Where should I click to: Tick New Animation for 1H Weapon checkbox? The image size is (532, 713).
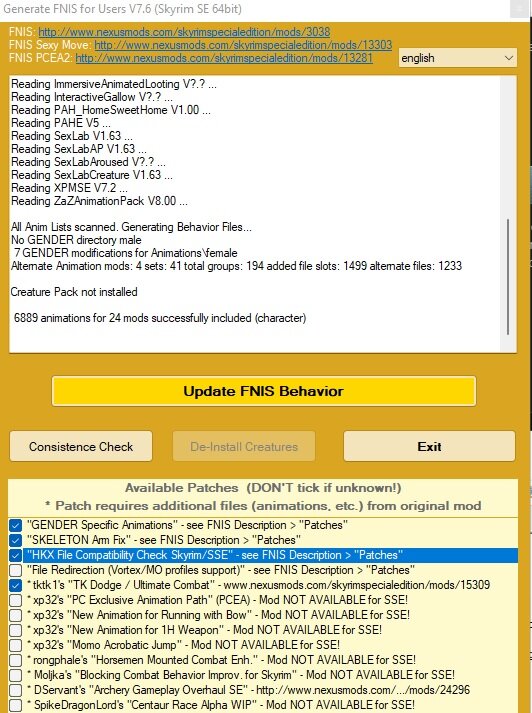15,630
